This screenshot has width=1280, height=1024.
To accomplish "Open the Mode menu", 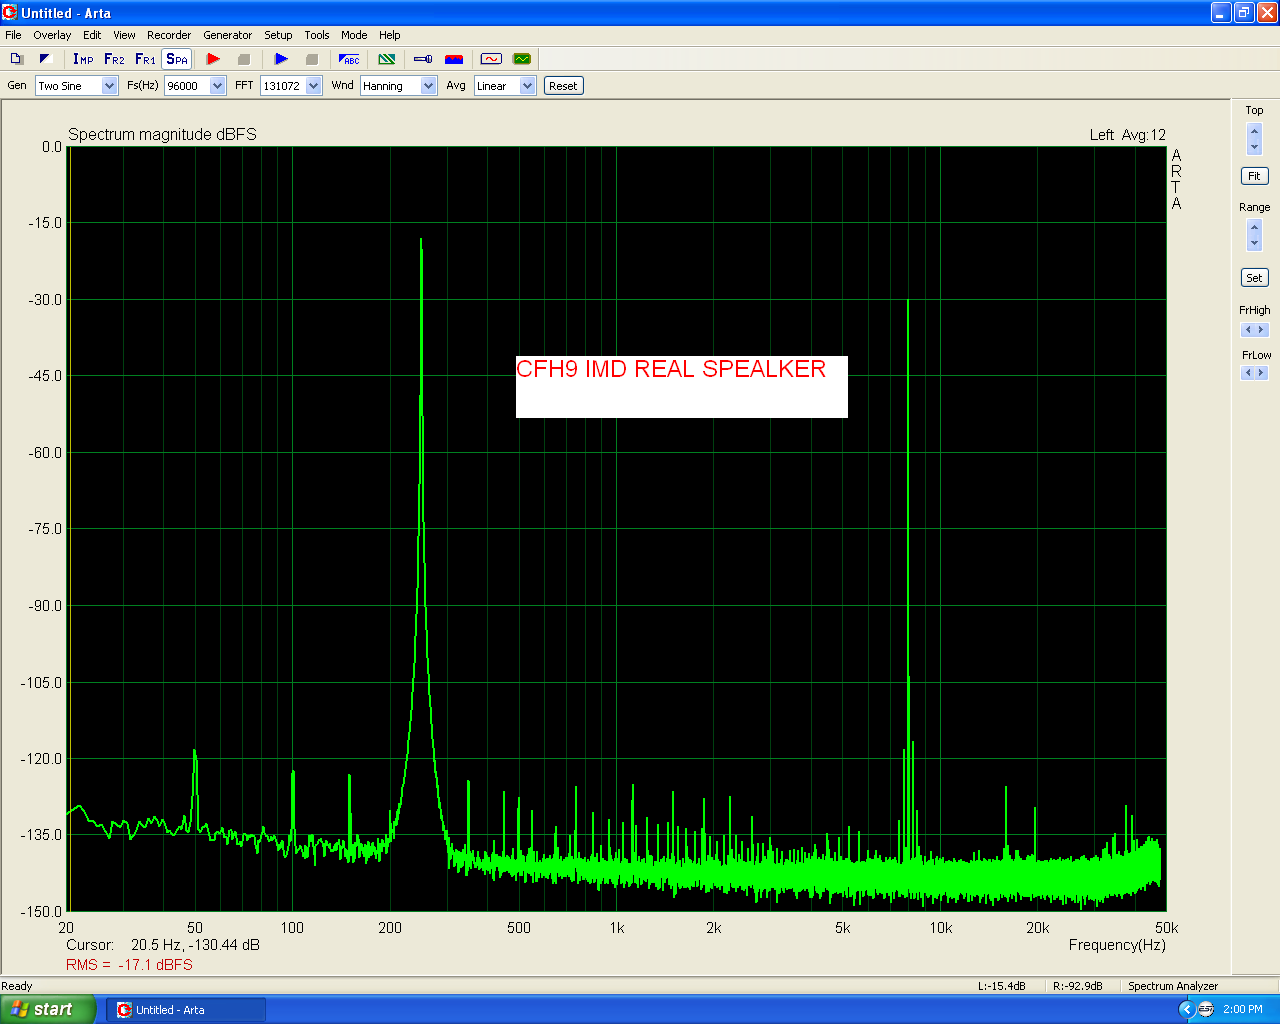I will 354,35.
